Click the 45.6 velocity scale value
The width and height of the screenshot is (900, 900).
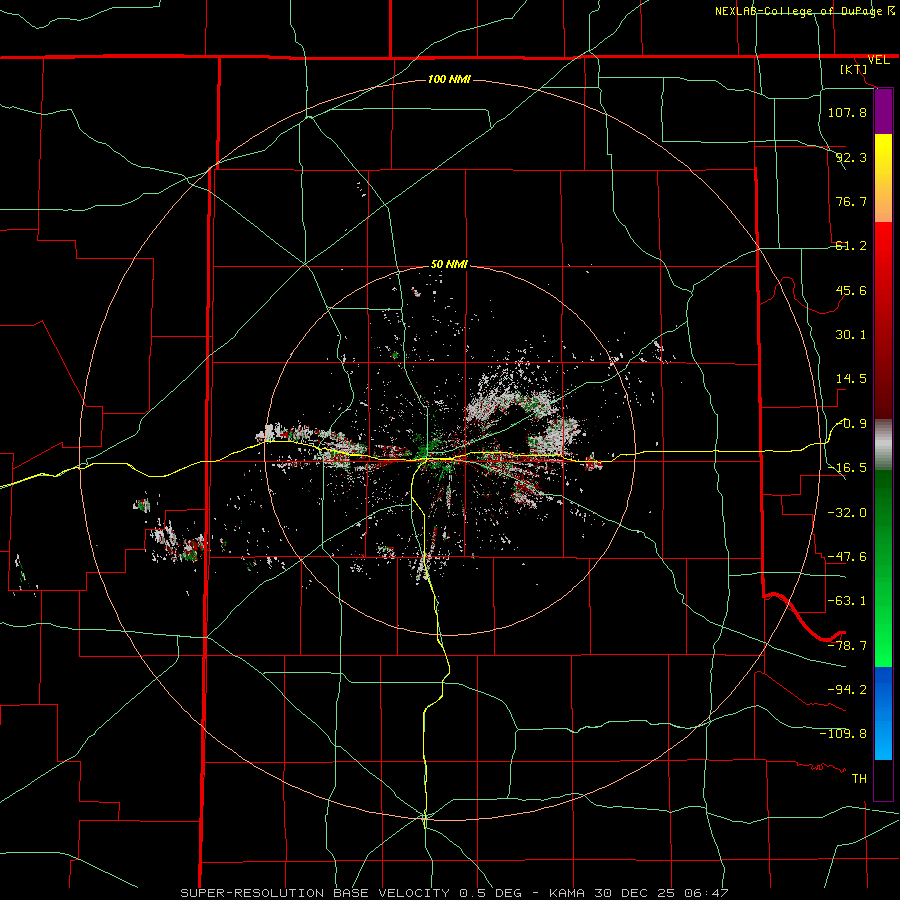[x=851, y=290]
